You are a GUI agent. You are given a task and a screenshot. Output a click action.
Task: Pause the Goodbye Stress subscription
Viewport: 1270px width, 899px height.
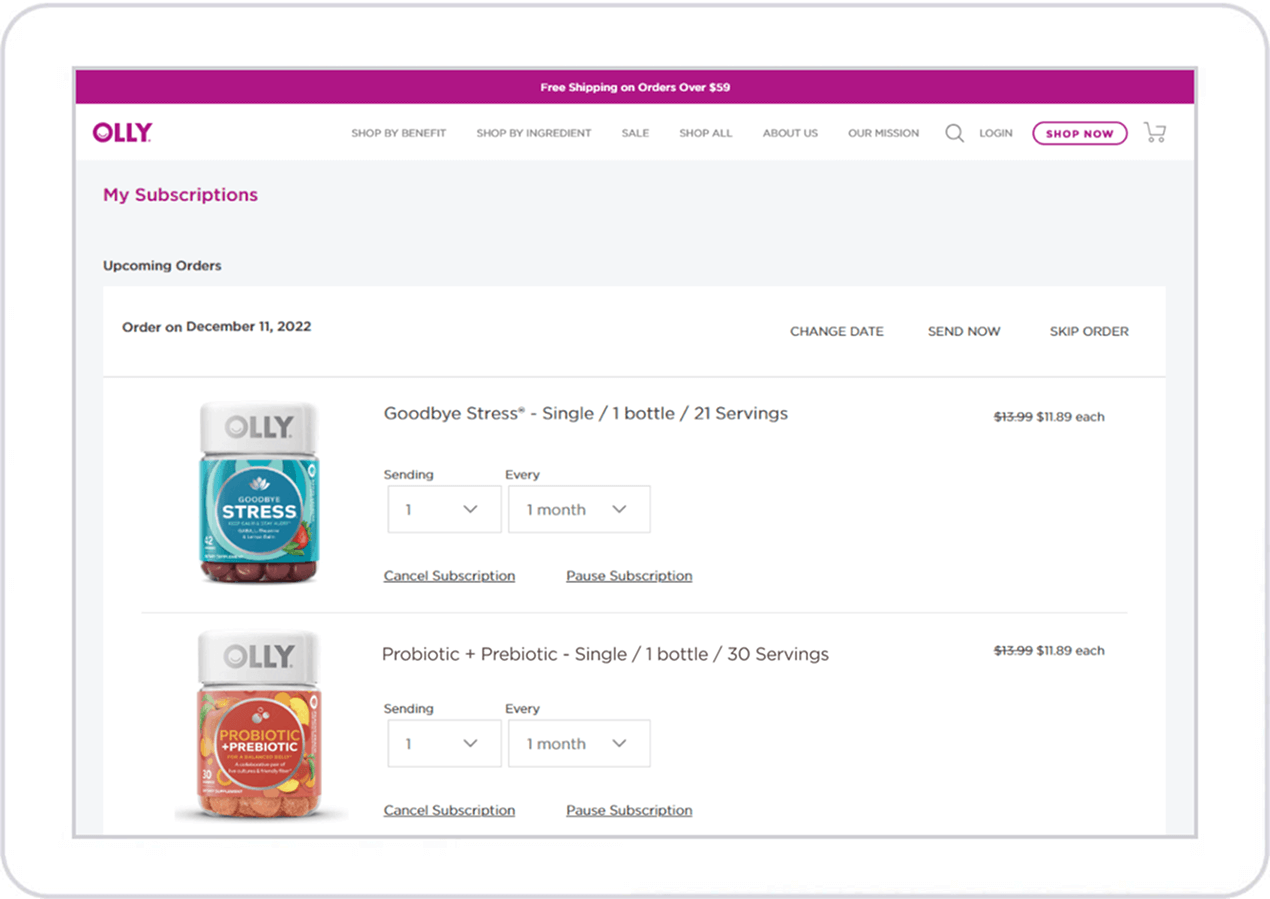coord(629,576)
